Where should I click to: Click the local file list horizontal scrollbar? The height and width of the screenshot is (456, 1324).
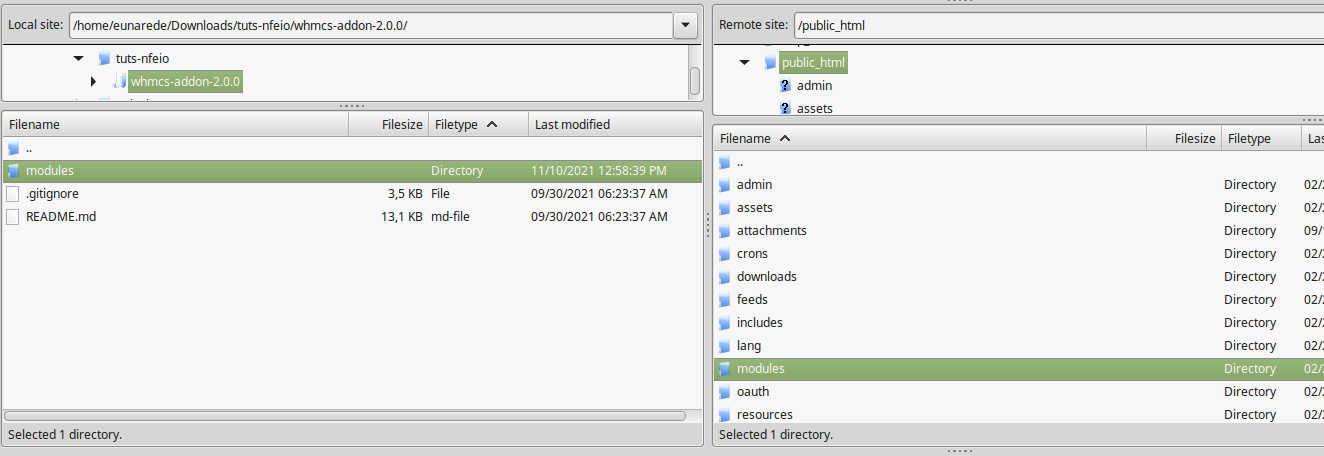point(344,415)
